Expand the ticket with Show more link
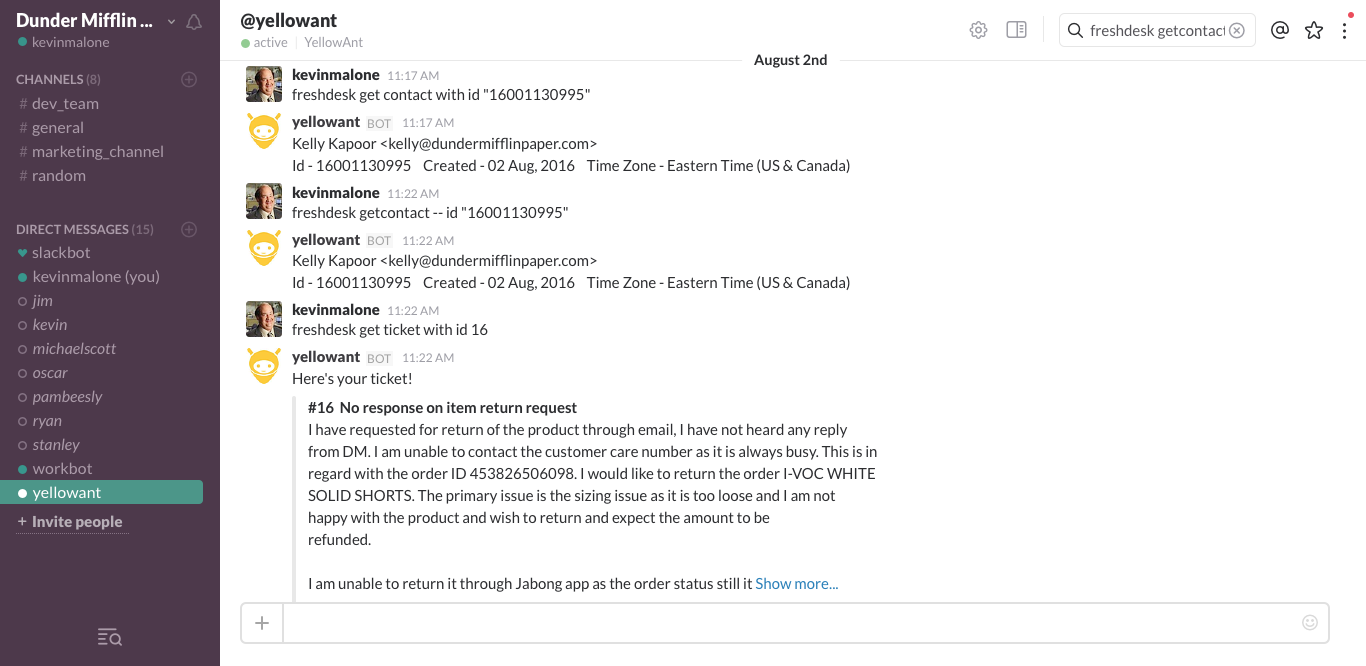1366x666 pixels. click(796, 583)
